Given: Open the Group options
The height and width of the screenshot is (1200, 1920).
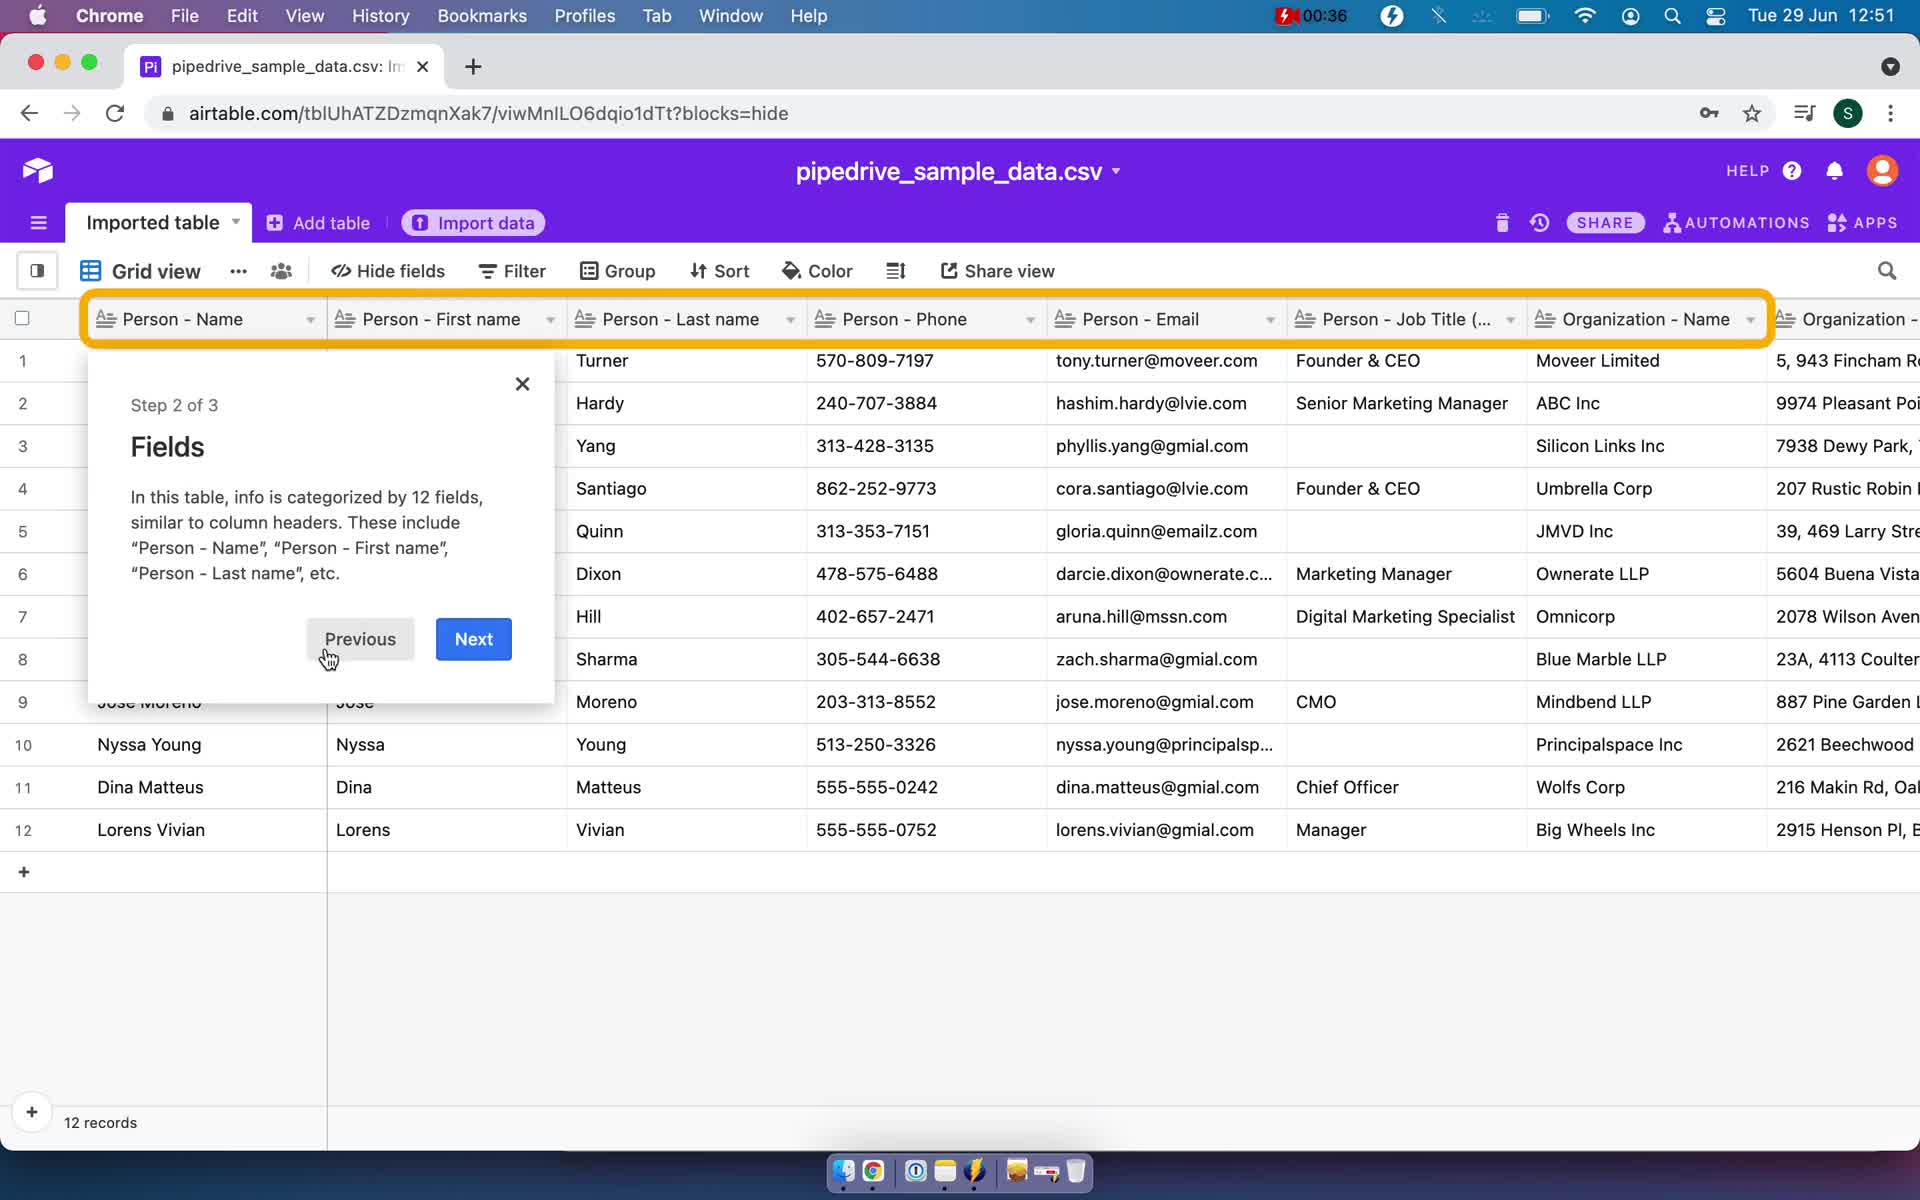Looking at the screenshot, I should pyautogui.click(x=618, y=271).
